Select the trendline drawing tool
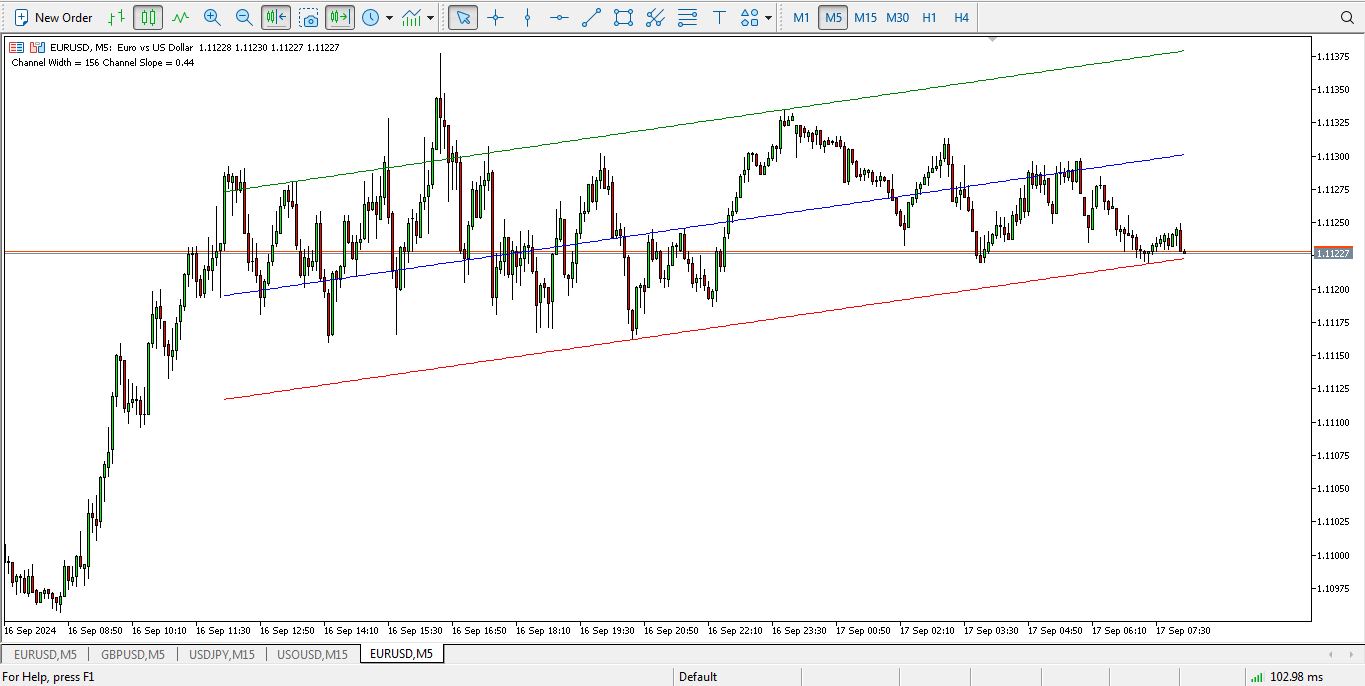The width and height of the screenshot is (1365, 686). coord(591,17)
